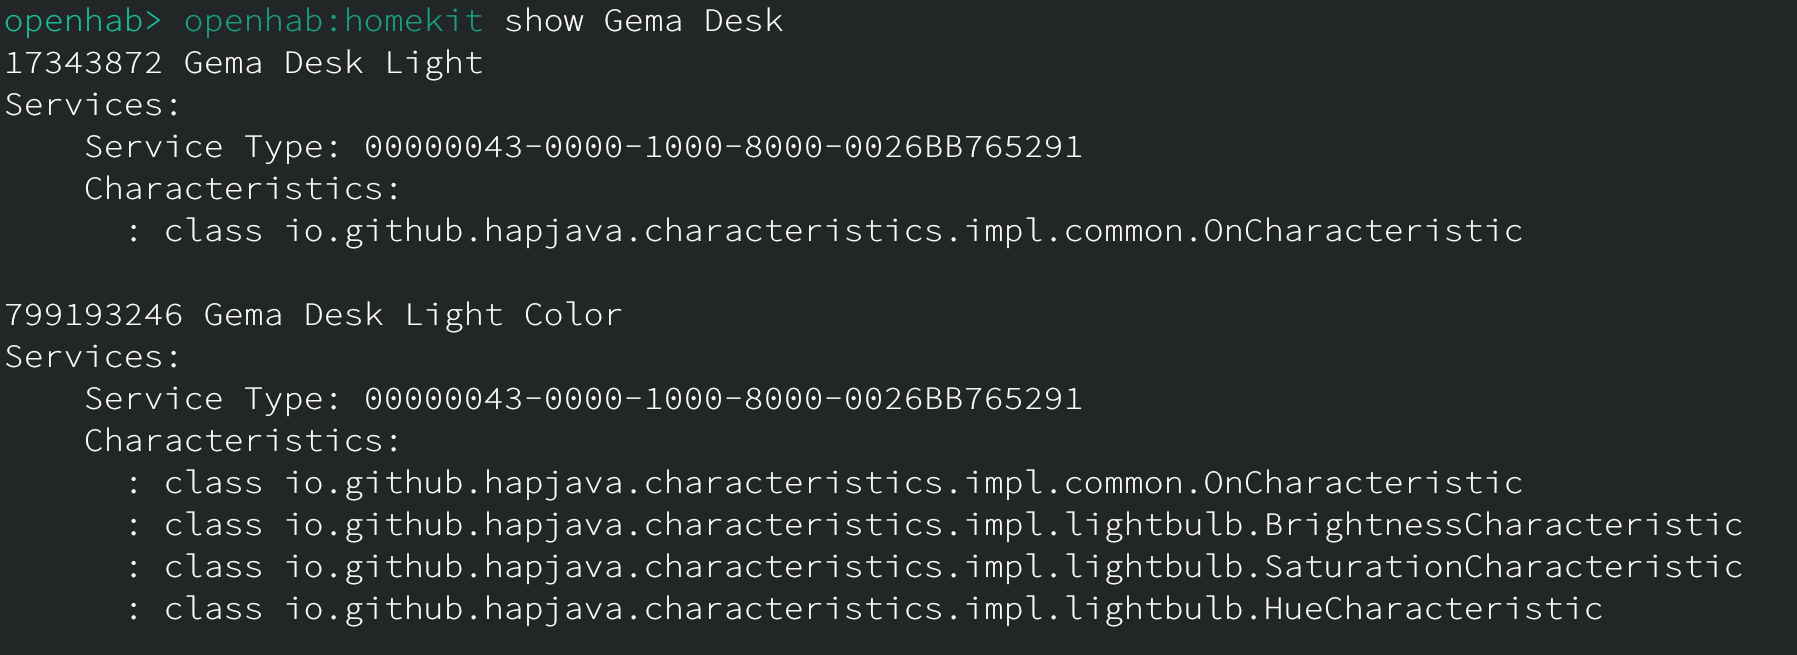Click the first 'Services:' label

click(x=92, y=105)
